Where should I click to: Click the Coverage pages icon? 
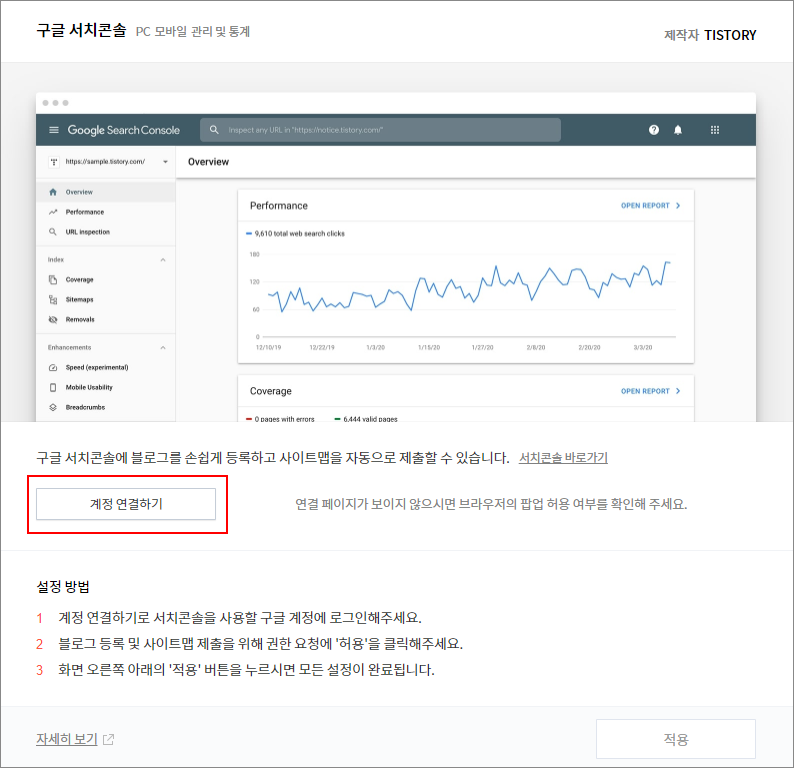53,279
